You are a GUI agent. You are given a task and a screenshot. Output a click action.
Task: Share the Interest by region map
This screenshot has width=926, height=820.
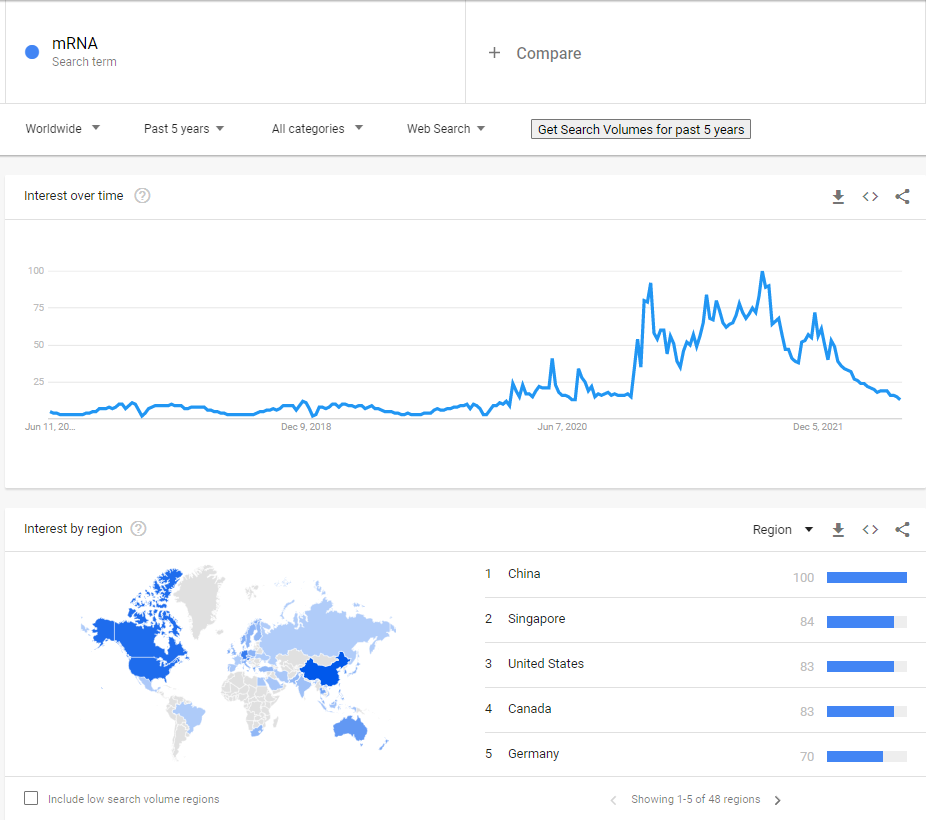902,530
